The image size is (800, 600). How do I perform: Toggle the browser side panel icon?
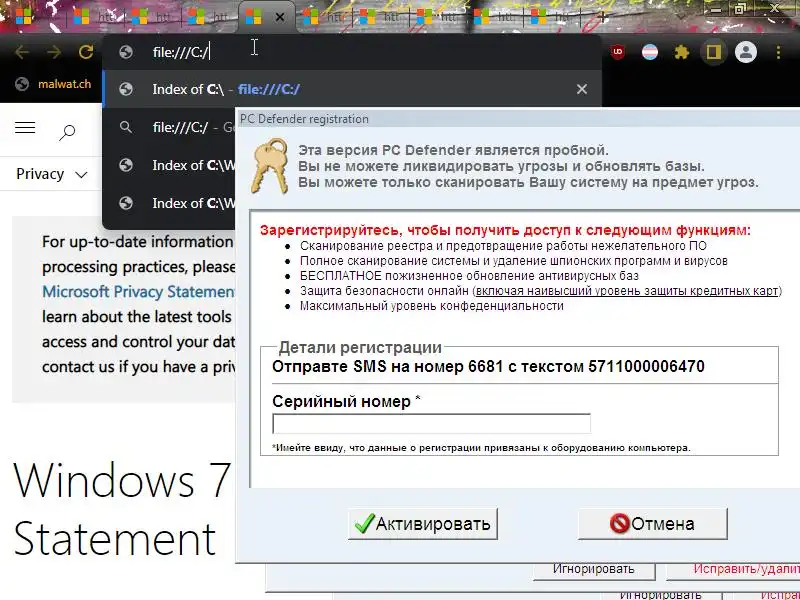click(x=713, y=52)
